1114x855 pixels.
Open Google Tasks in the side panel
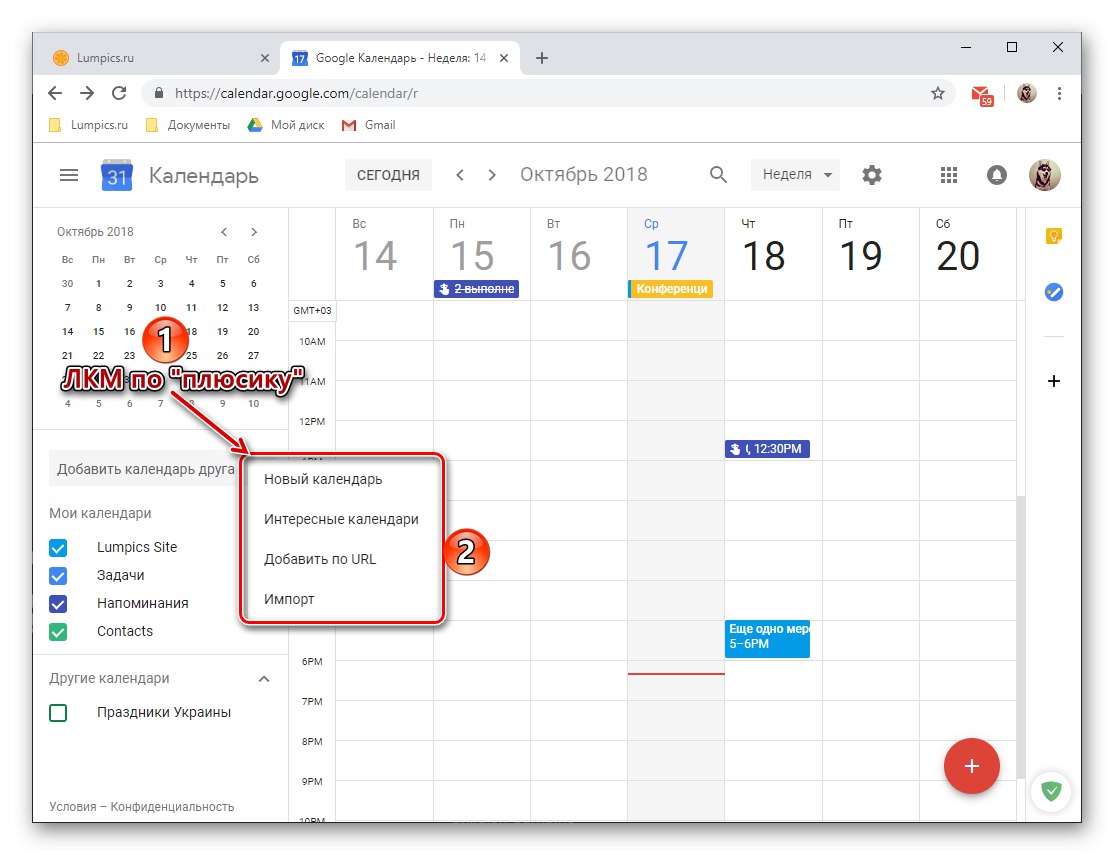click(1053, 292)
